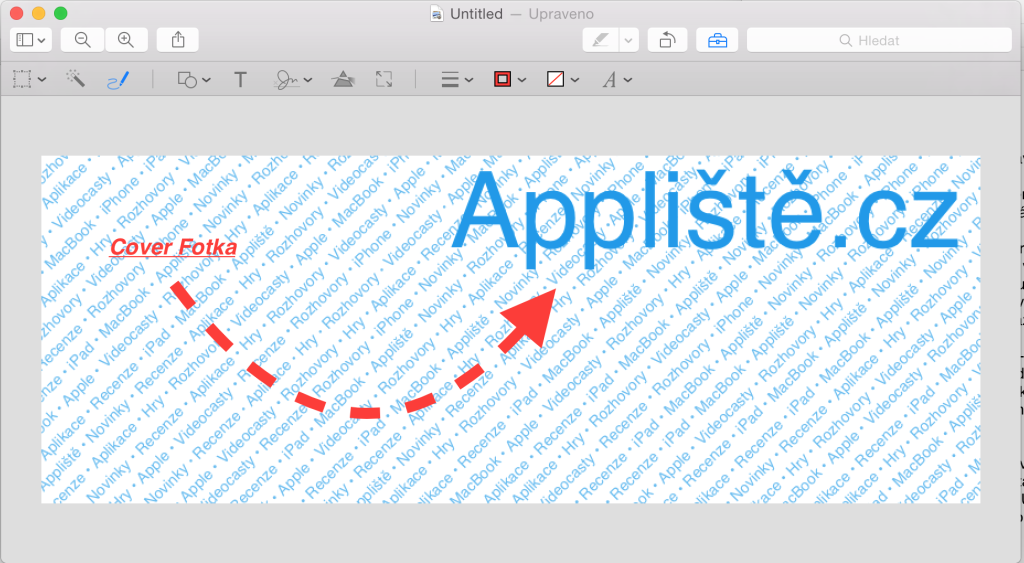Expand the selection tools dropdown arrow

click(x=42, y=80)
